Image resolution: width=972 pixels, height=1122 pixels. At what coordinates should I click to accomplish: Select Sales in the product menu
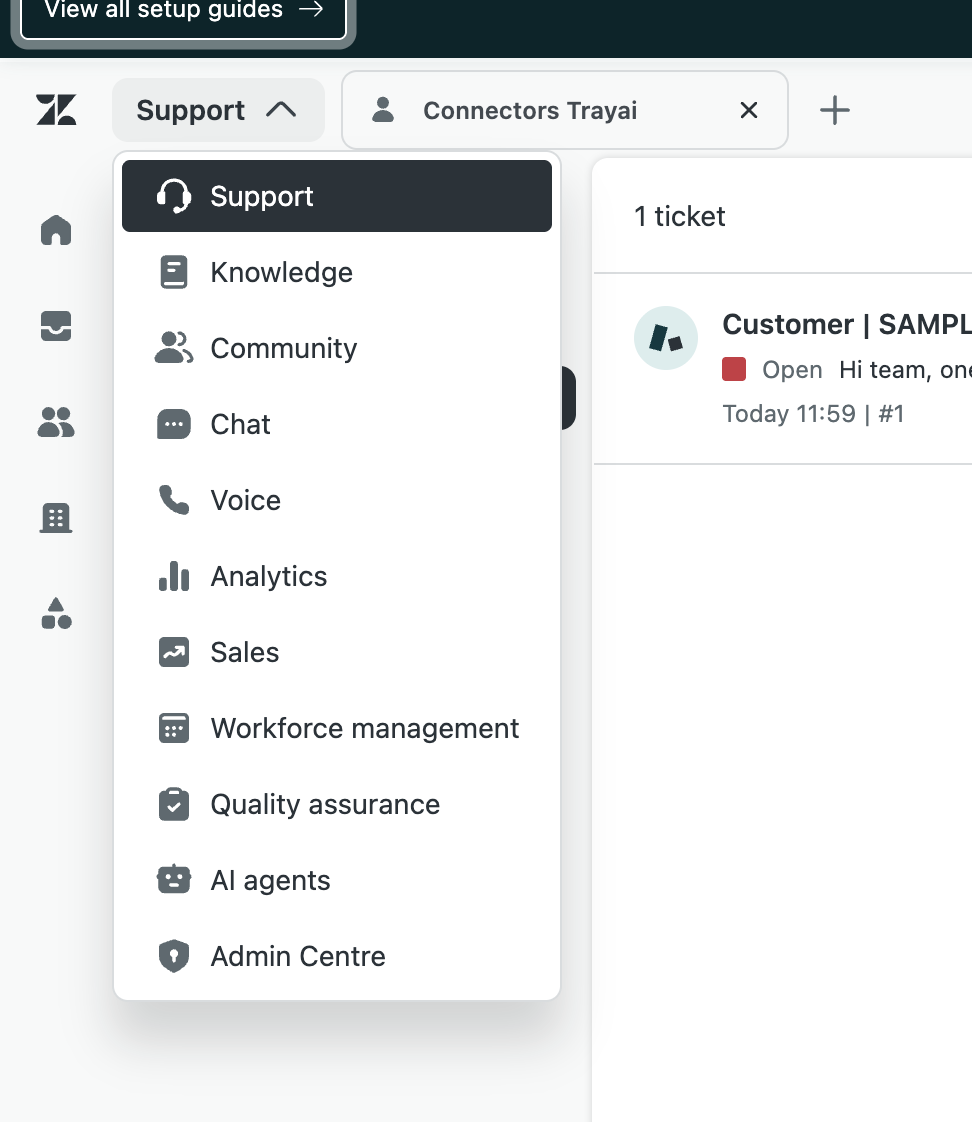coord(337,652)
